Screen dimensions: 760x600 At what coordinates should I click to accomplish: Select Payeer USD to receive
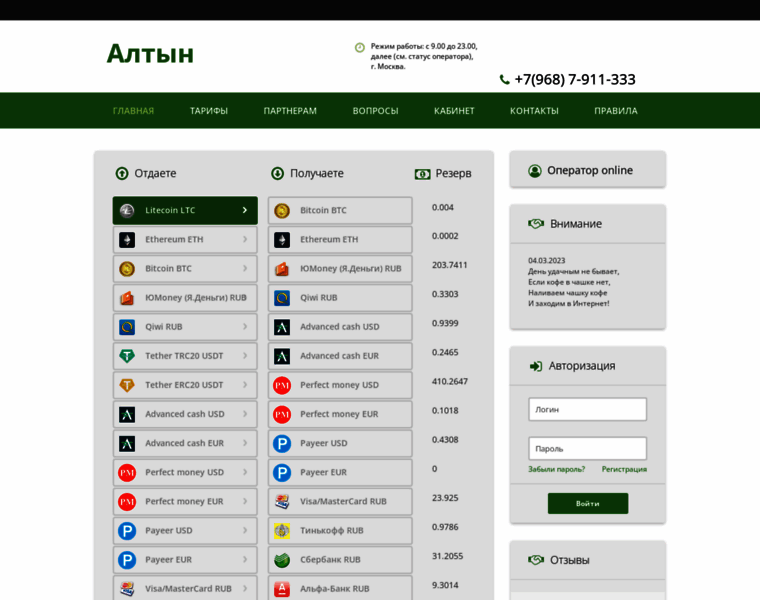click(x=340, y=443)
